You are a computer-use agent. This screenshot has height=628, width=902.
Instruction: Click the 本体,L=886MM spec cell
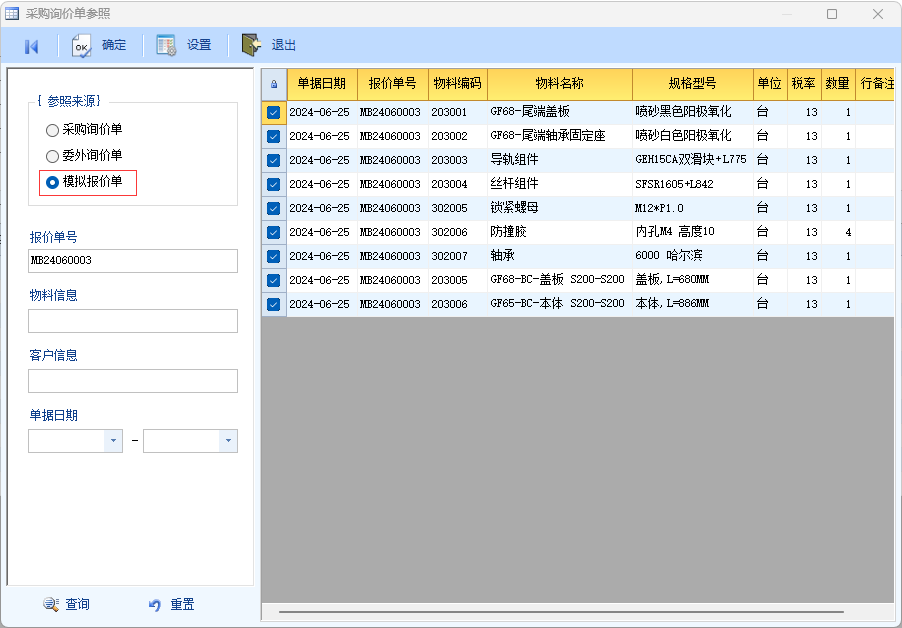pyautogui.click(x=693, y=304)
